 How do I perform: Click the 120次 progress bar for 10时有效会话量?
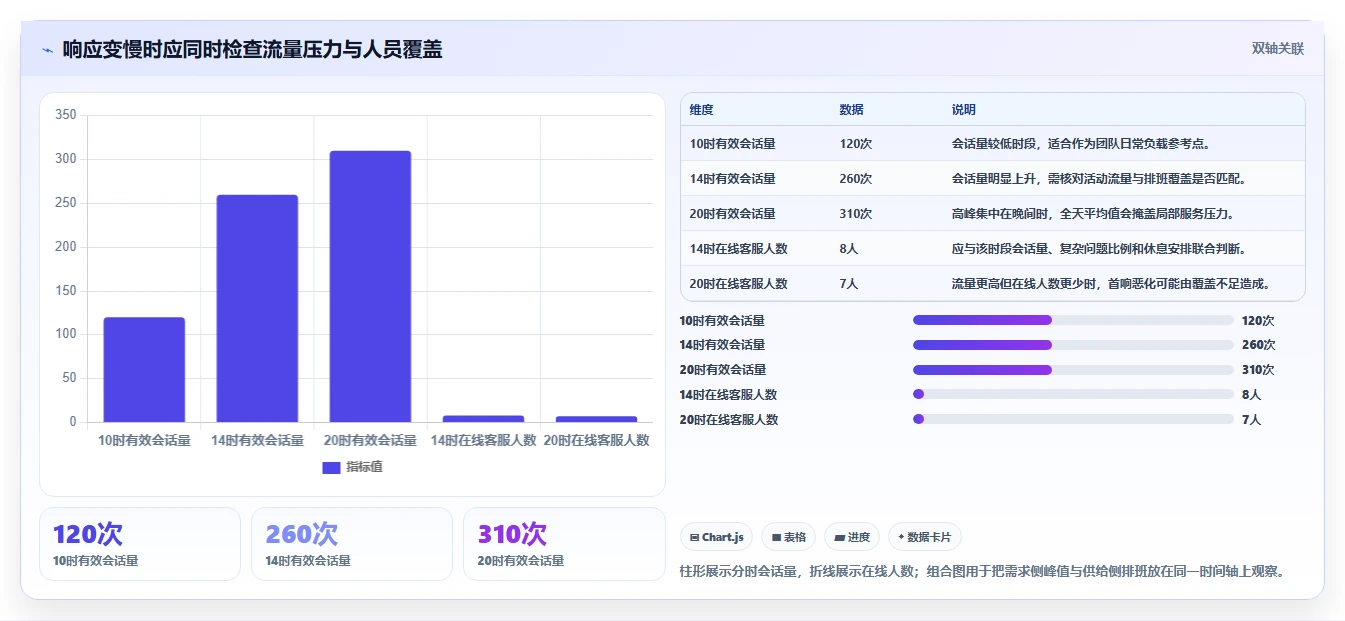click(x=1073, y=320)
